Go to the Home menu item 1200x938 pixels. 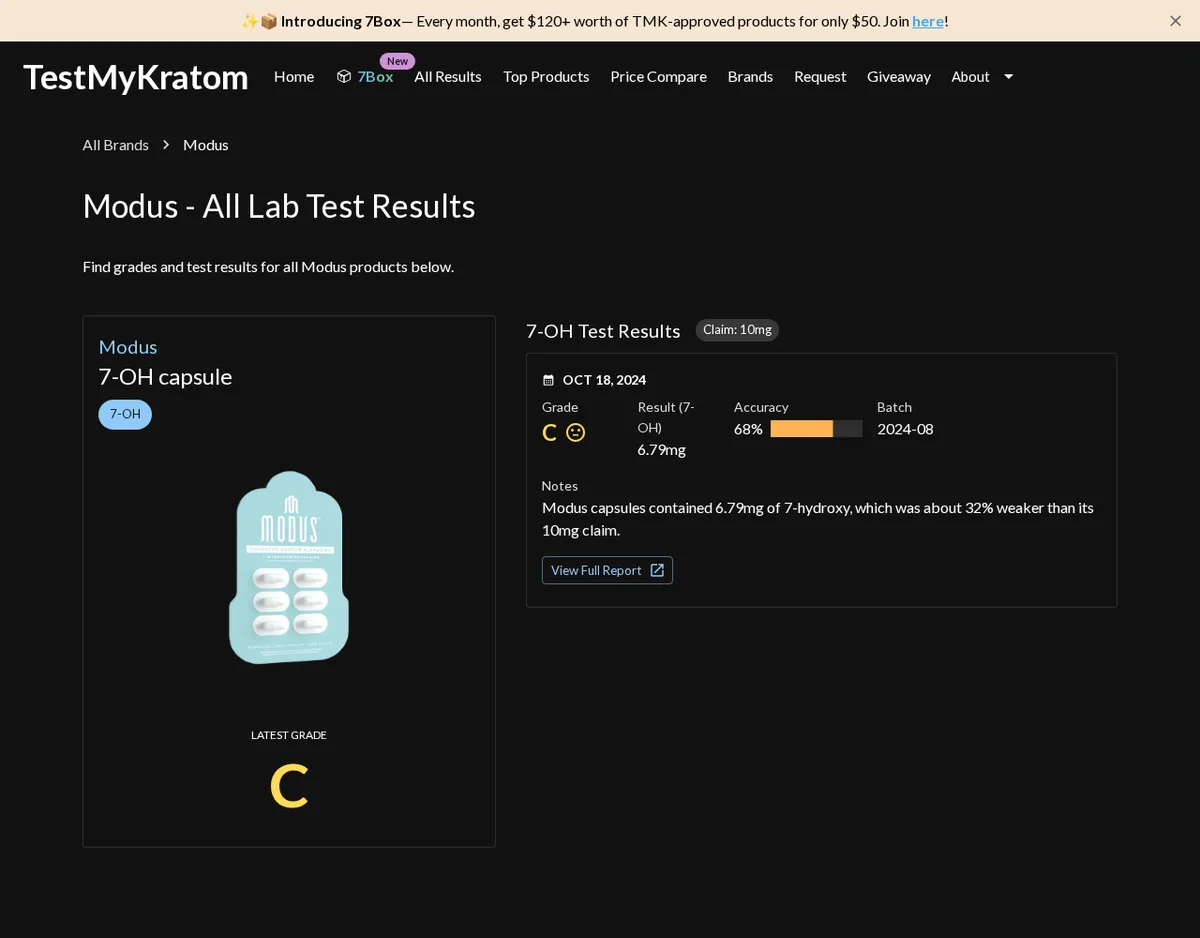point(294,77)
